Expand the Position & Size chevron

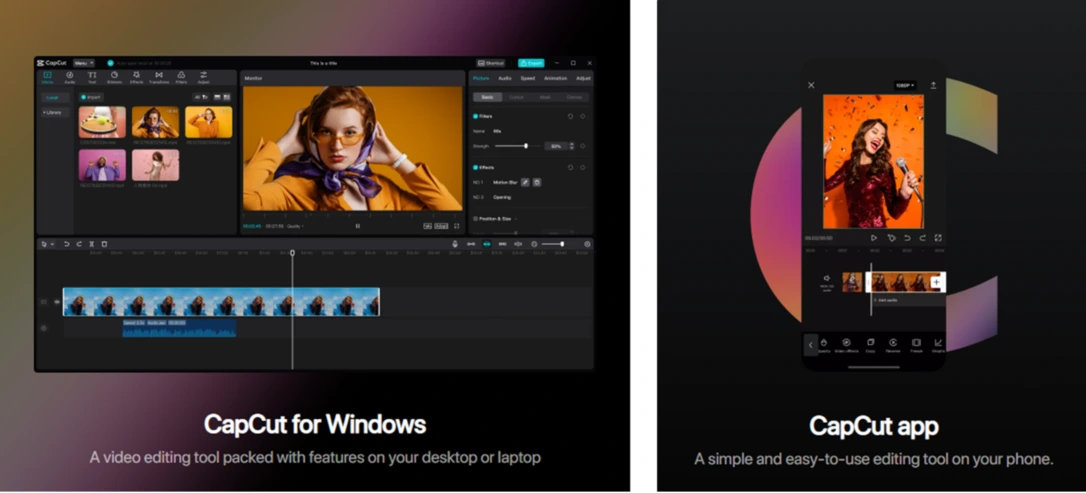(515, 219)
